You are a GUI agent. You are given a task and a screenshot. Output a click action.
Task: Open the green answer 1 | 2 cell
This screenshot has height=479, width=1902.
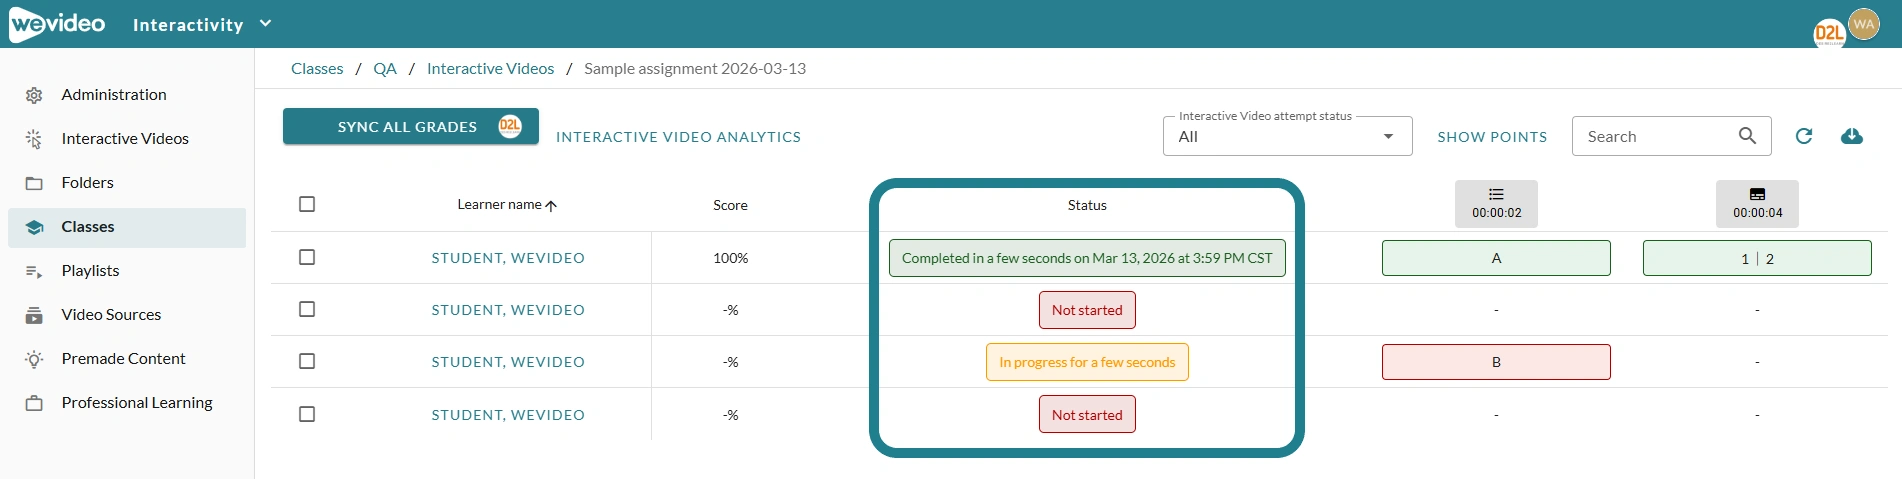tap(1757, 258)
